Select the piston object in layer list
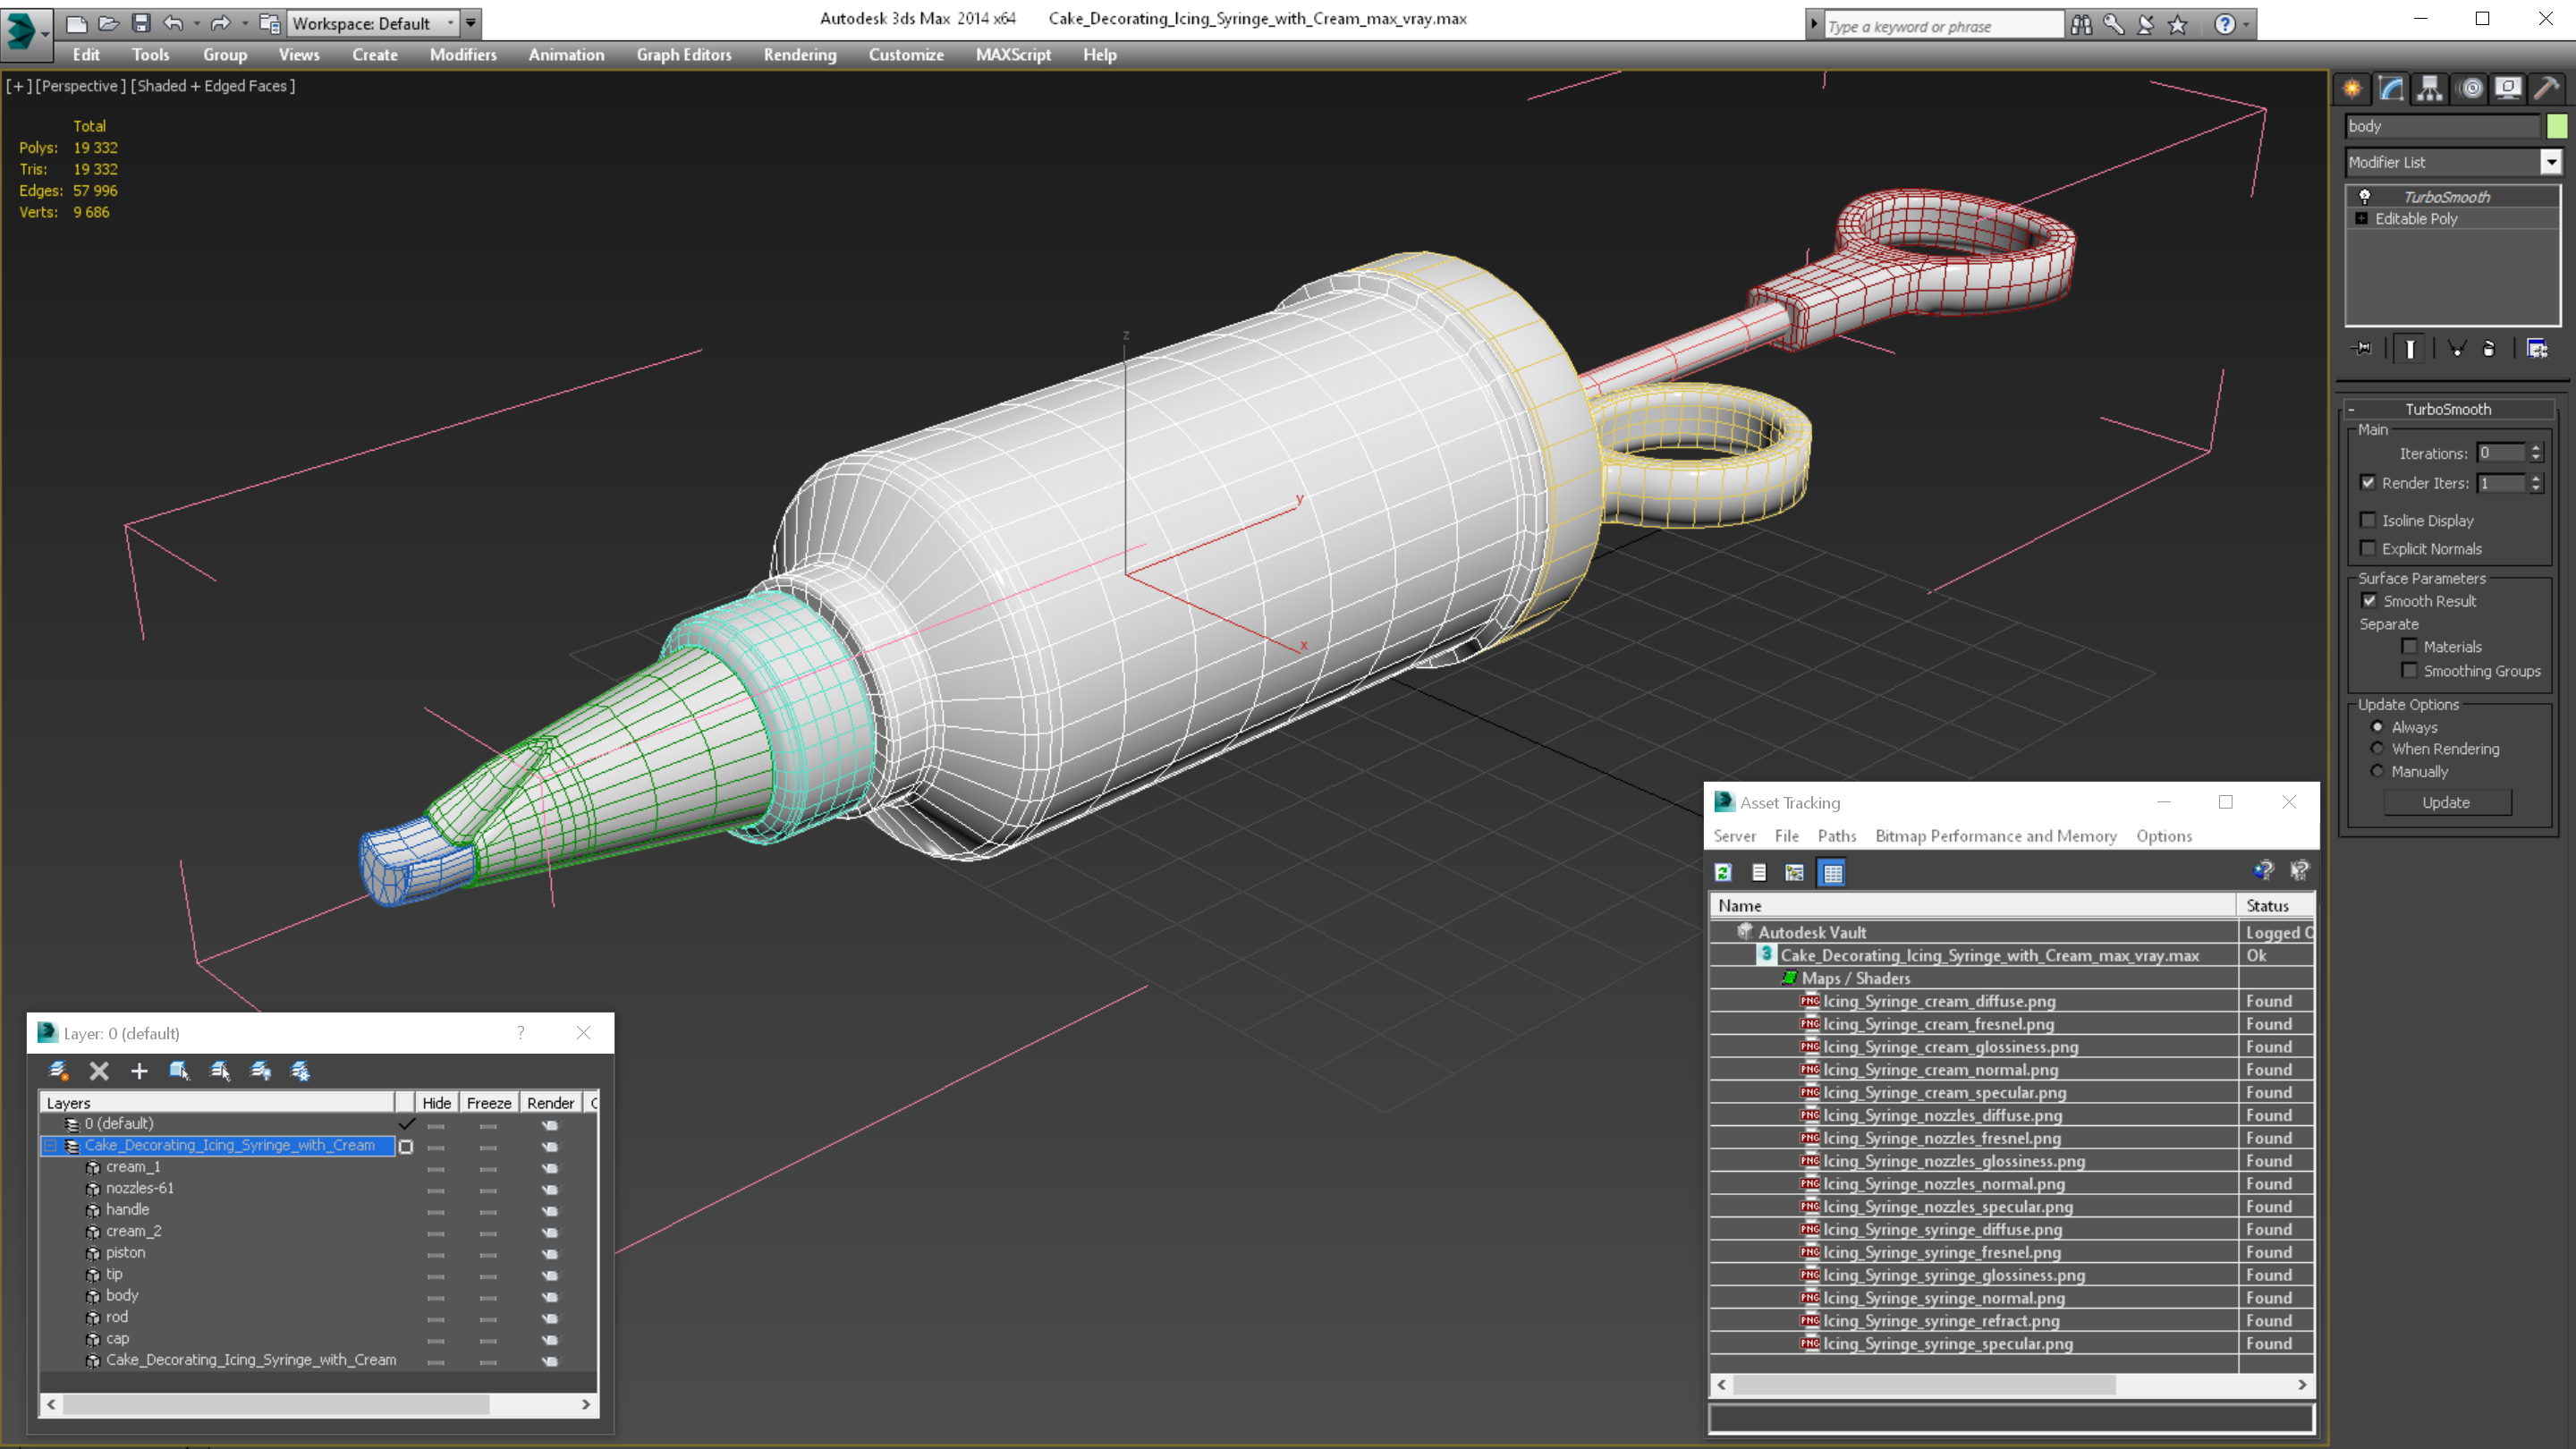The width and height of the screenshot is (2576, 1449). [126, 1253]
